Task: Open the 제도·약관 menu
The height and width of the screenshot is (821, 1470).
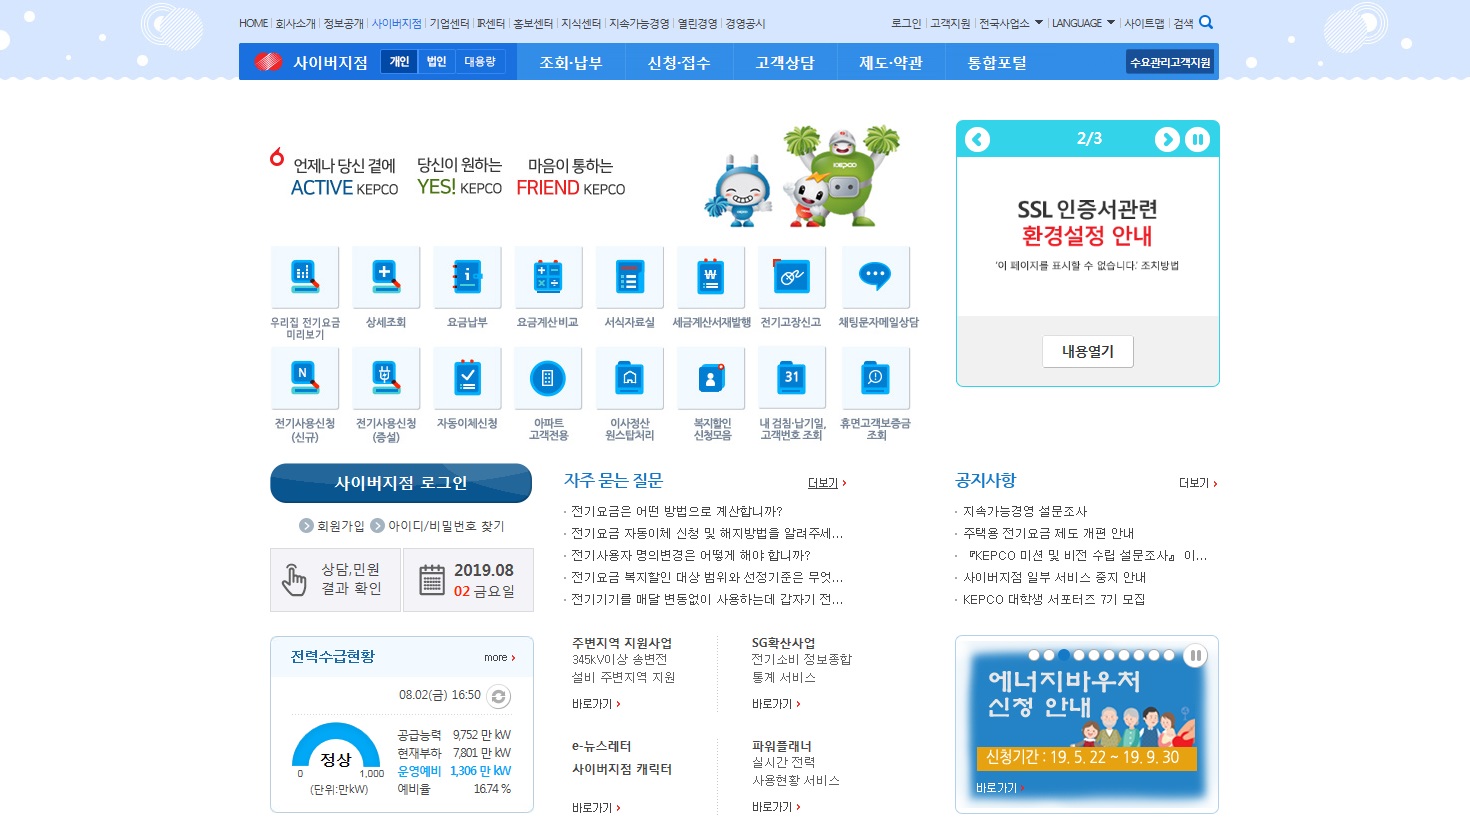Action: (891, 62)
